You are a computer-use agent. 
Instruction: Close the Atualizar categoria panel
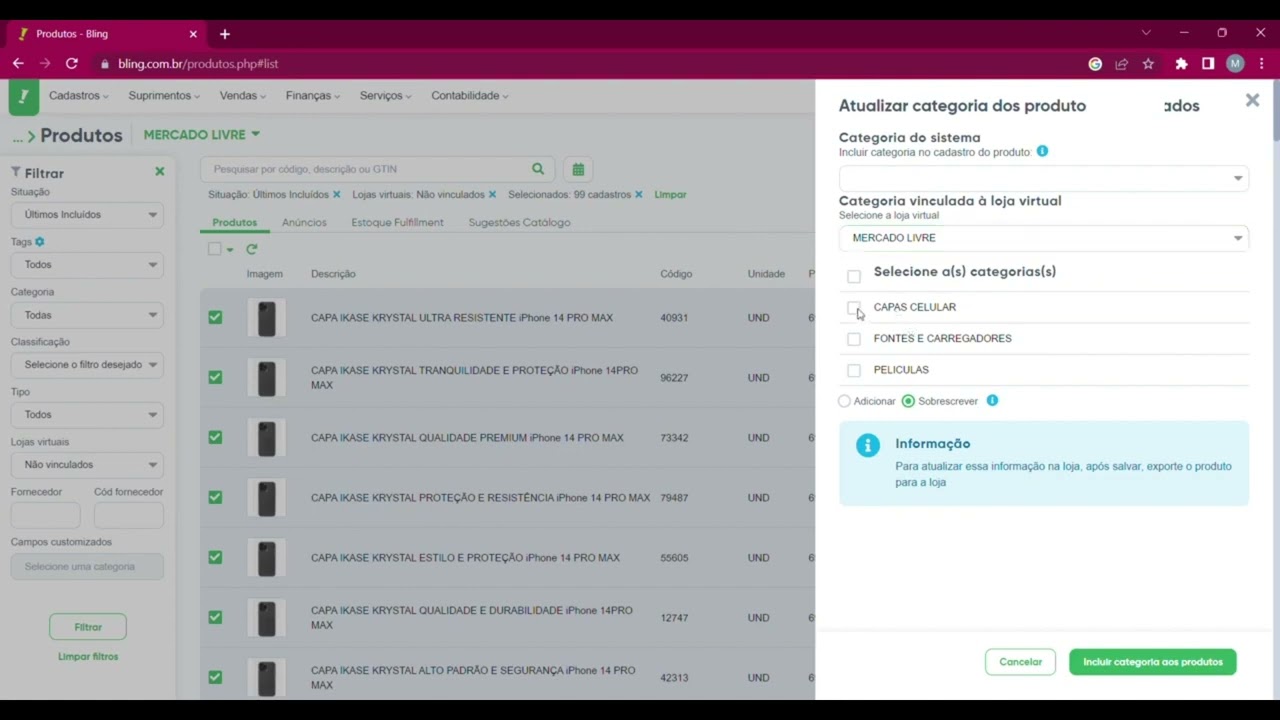point(1252,100)
